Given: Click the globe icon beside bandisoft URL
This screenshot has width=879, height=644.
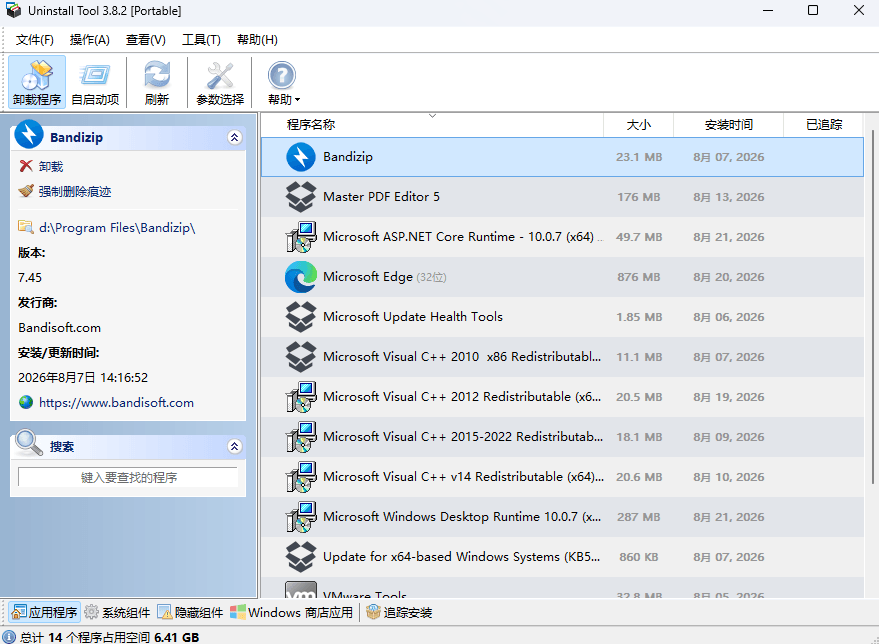Looking at the screenshot, I should [26, 402].
